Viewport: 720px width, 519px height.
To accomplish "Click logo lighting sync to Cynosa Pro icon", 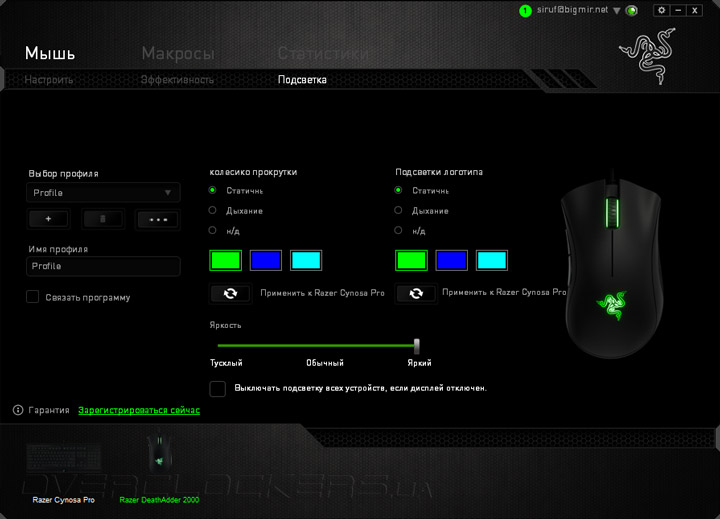I will (416, 293).
